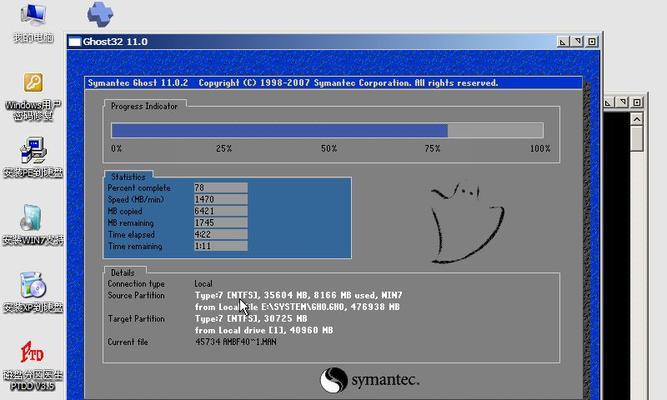Click "from Local drive [1], 40960 MB" line
667x400 pixels.
[x=264, y=330]
